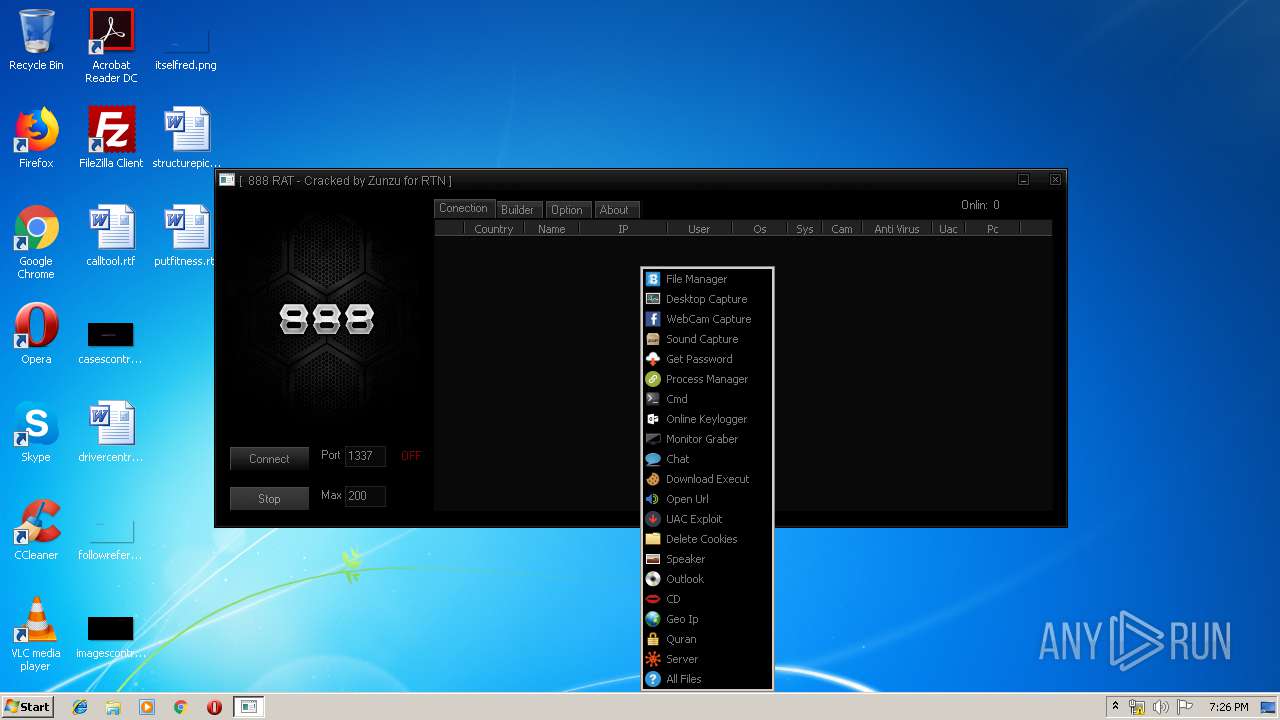Screen dimensions: 1280x720
Task: Click the Connect button
Action: (x=269, y=459)
